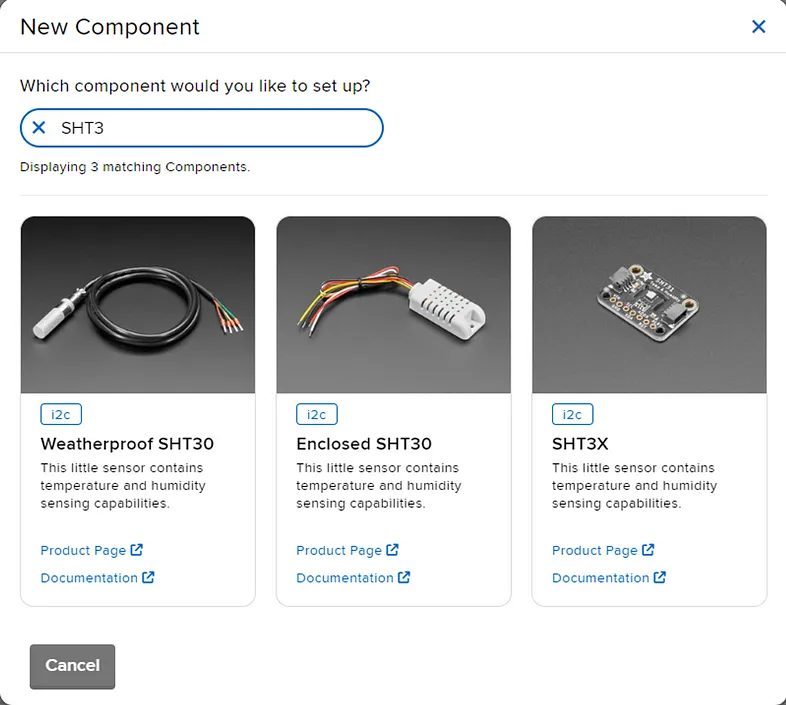The height and width of the screenshot is (705, 786).
Task: Click the component search input field
Action: tap(215, 128)
